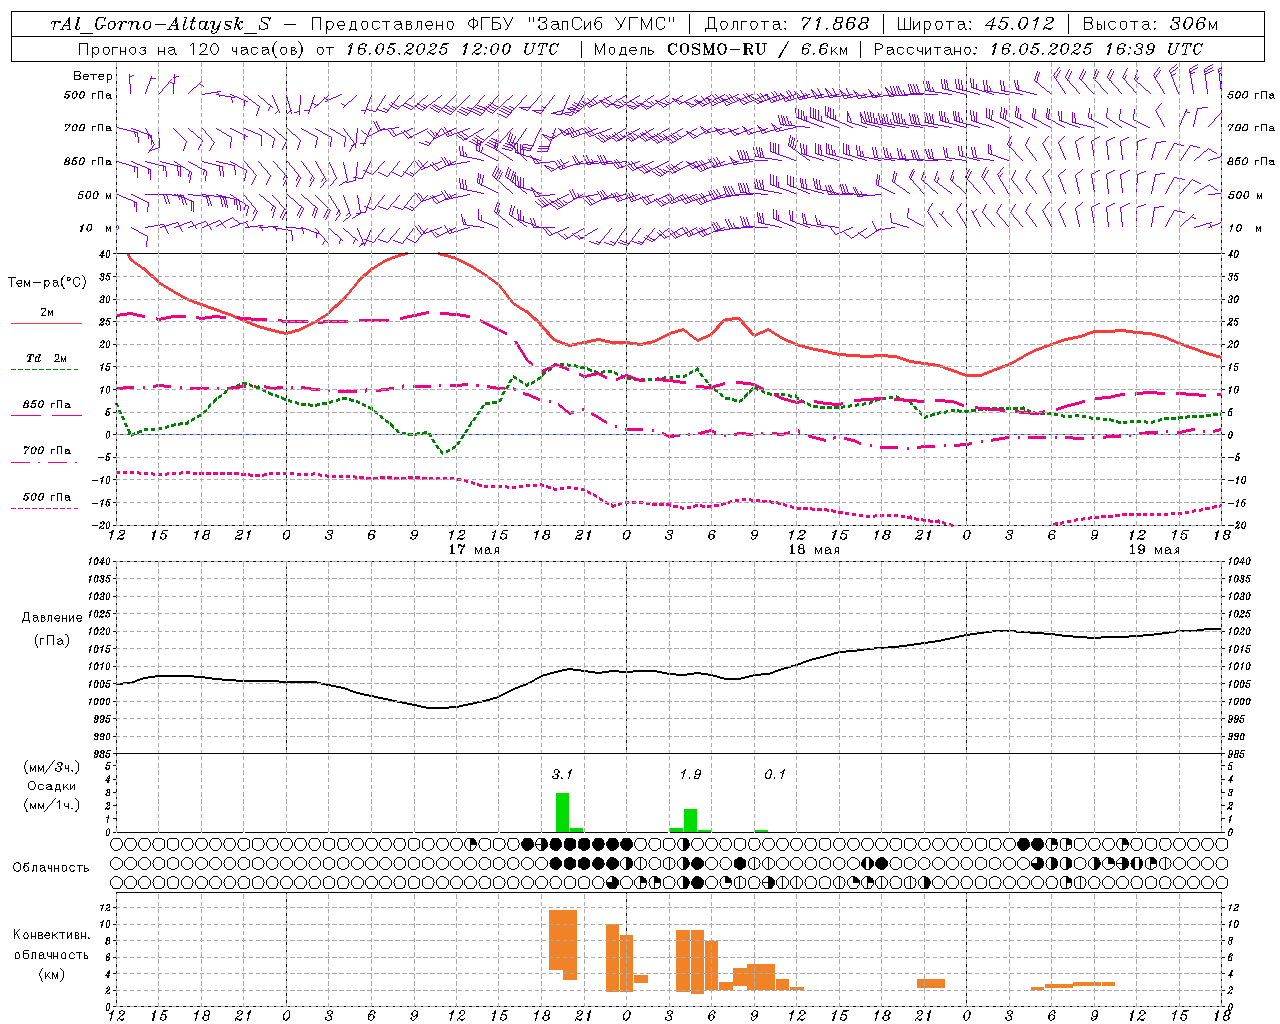This screenshot has height=1024, width=1280.
Task: Select the latitude value Широта: 45.012
Action: (x=975, y=25)
